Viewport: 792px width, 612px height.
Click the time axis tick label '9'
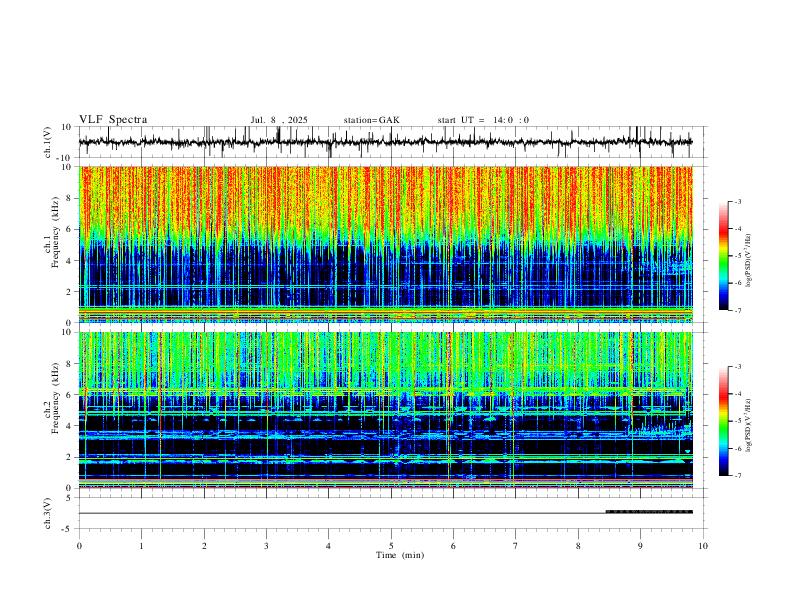pos(640,546)
